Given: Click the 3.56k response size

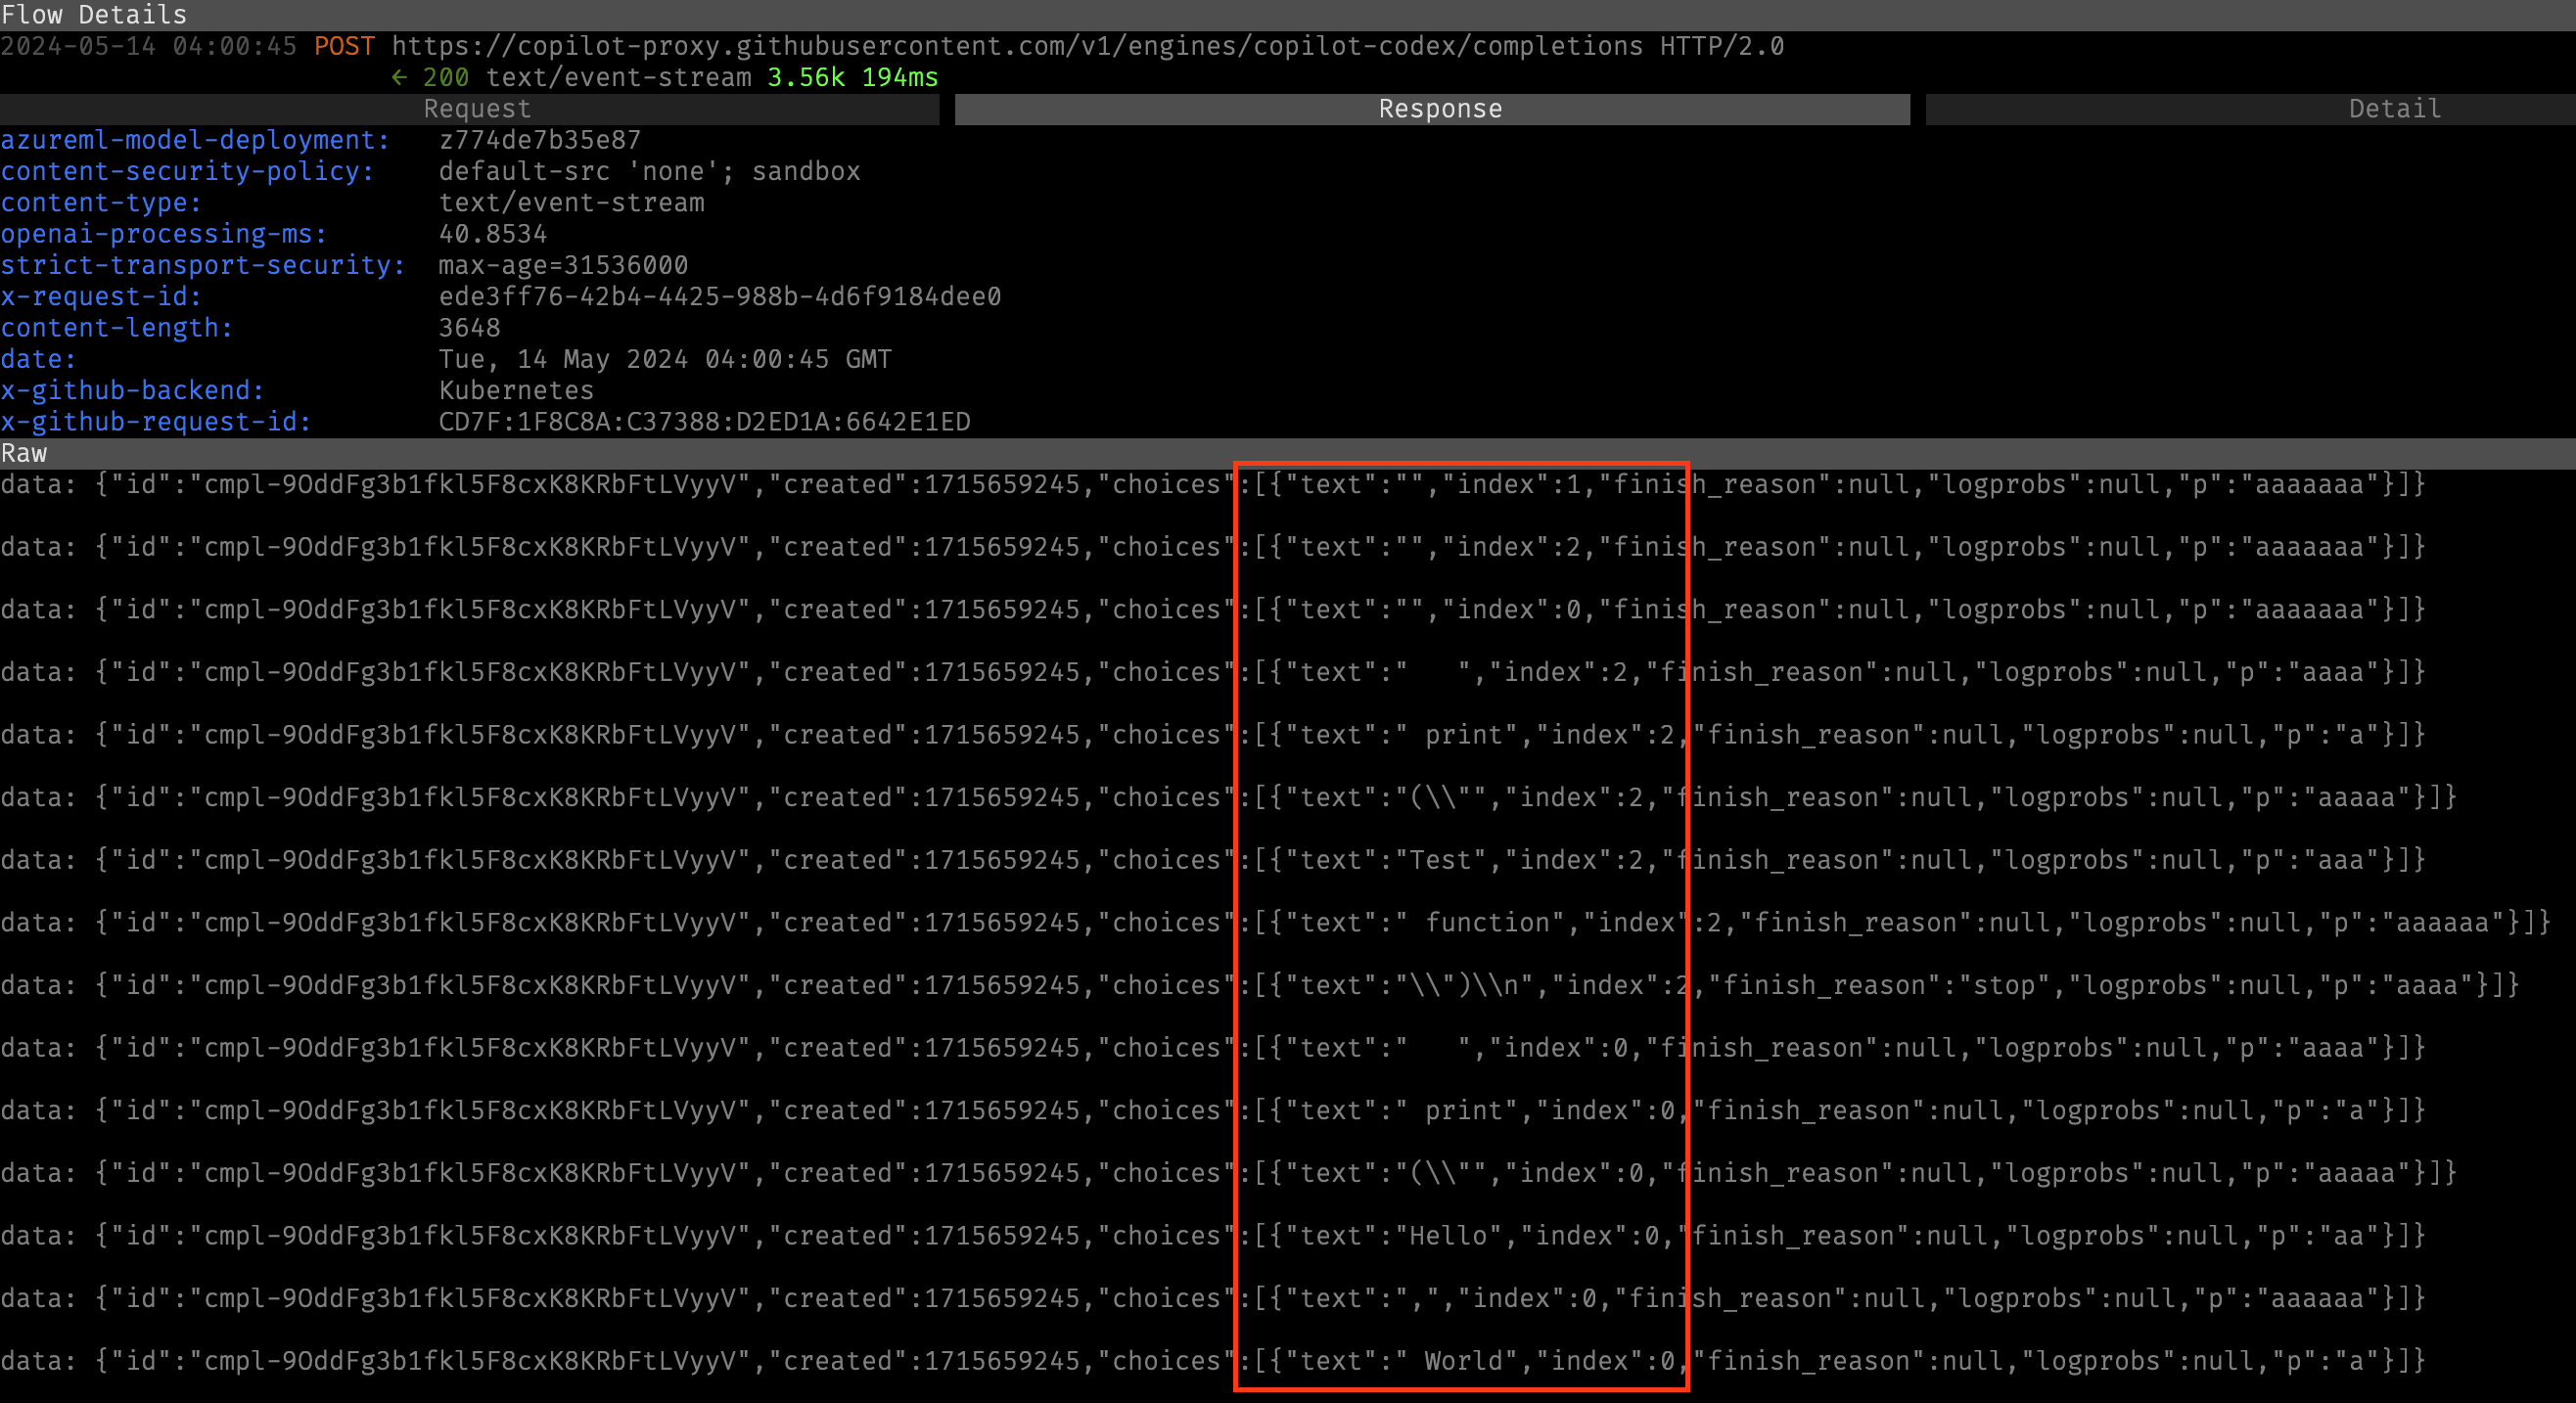Looking at the screenshot, I should tap(806, 78).
